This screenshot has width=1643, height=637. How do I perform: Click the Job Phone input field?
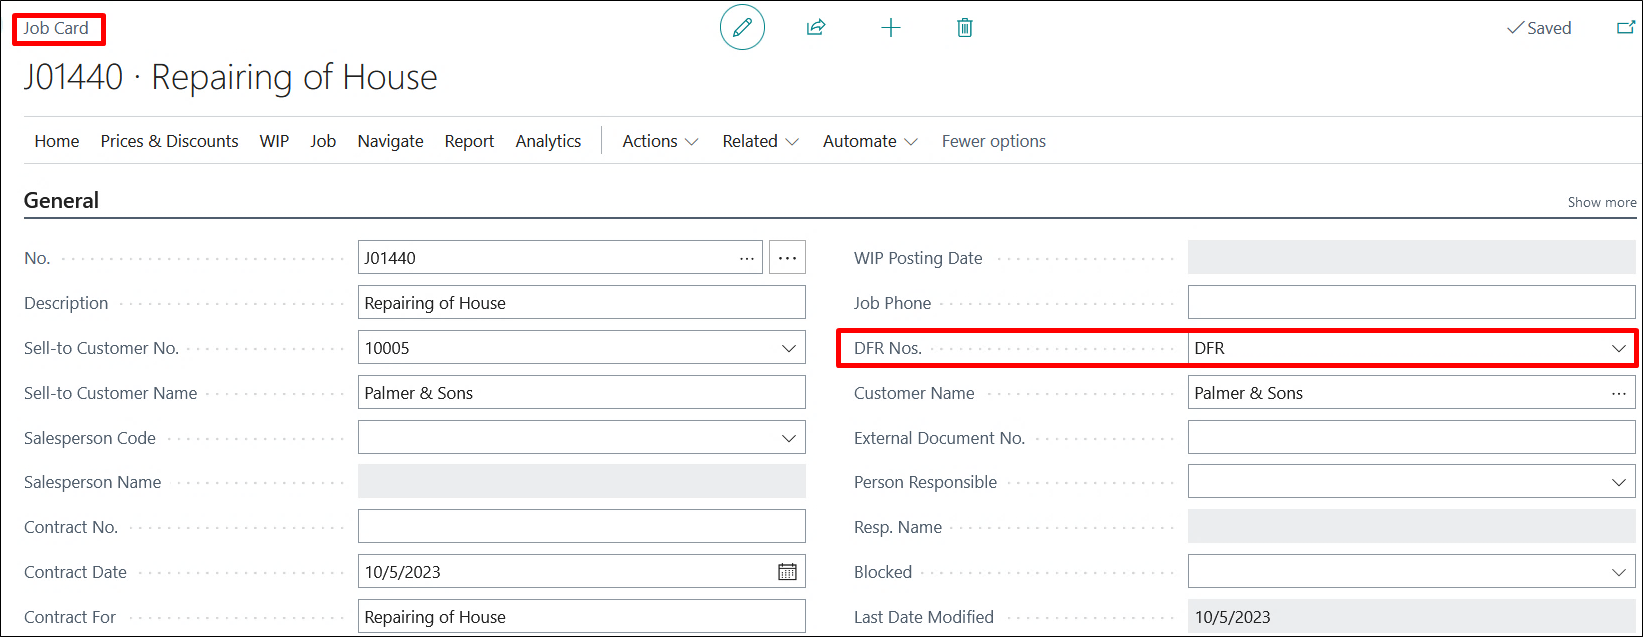click(x=1410, y=303)
